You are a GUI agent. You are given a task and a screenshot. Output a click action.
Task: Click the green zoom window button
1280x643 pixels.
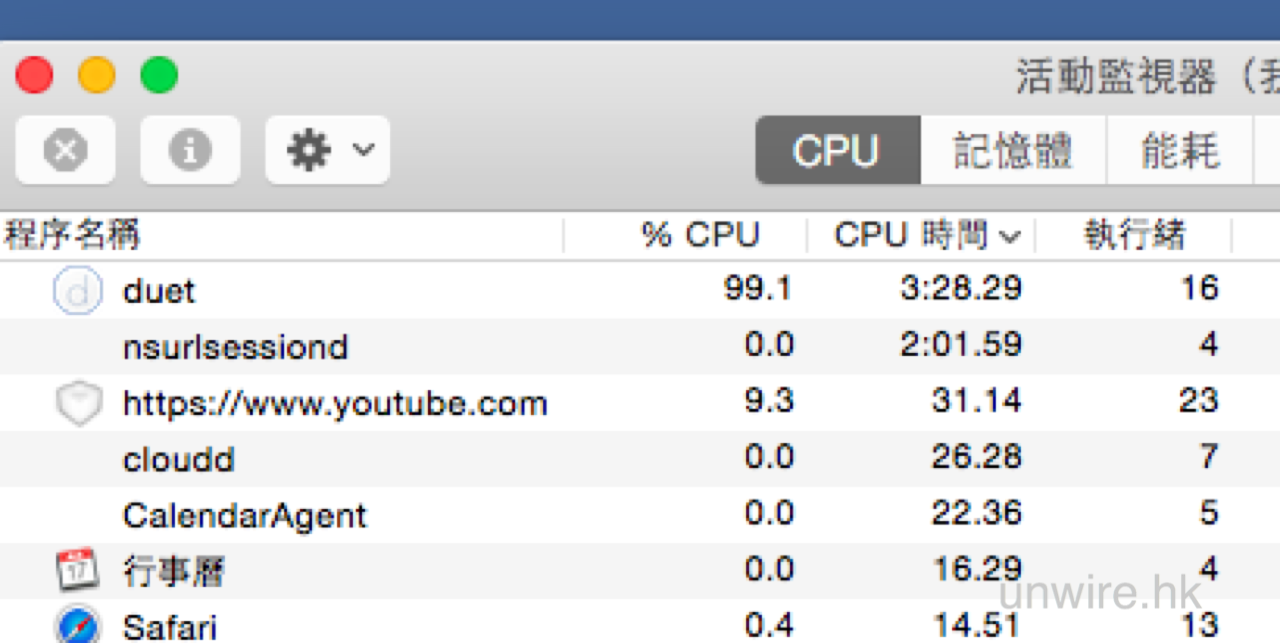click(x=159, y=75)
